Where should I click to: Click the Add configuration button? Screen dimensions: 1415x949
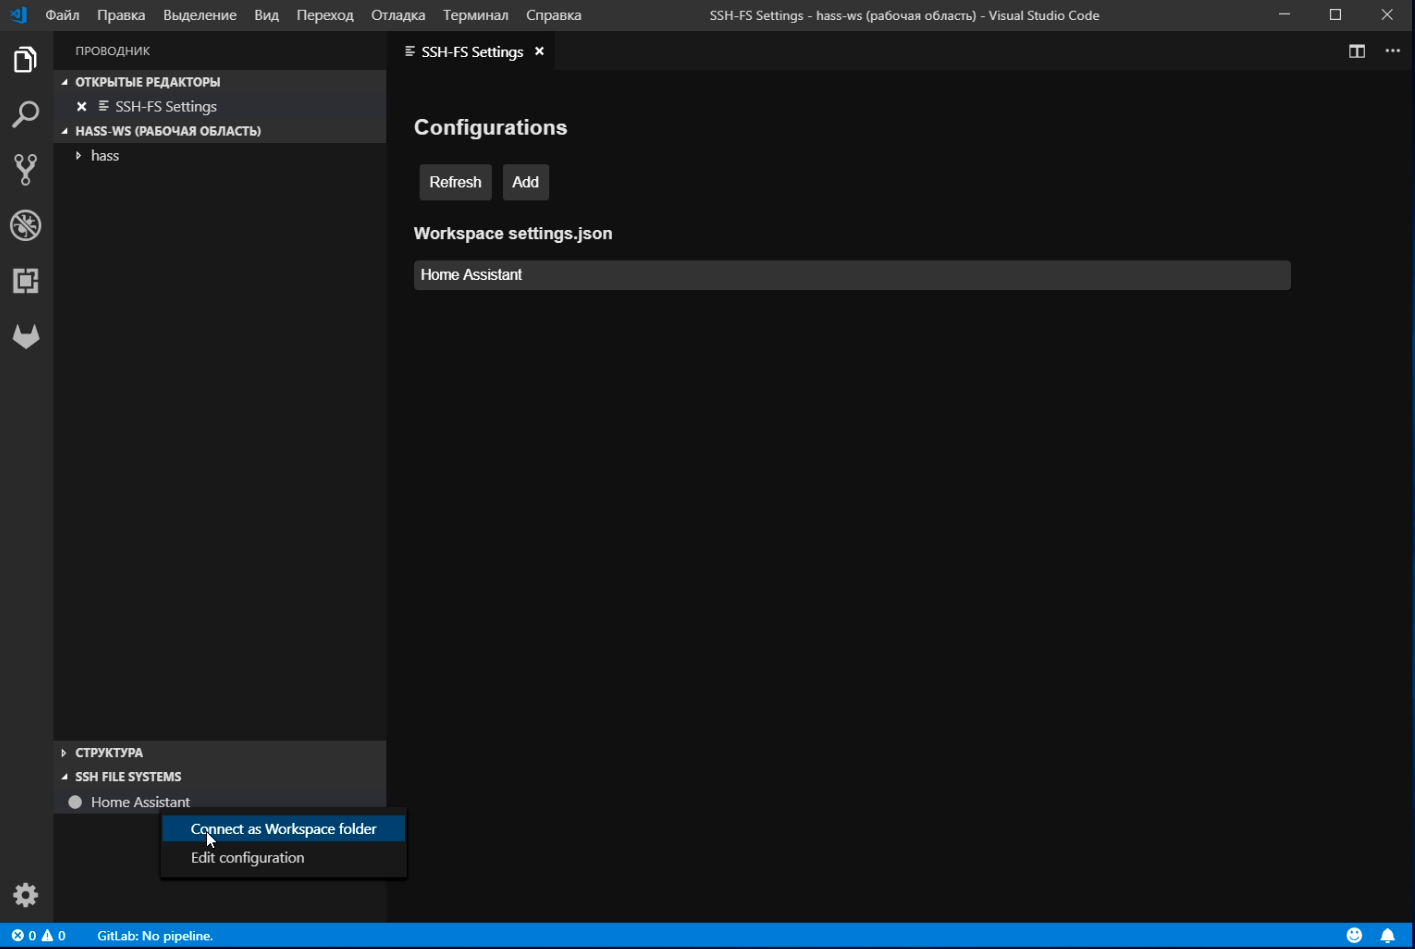point(525,182)
